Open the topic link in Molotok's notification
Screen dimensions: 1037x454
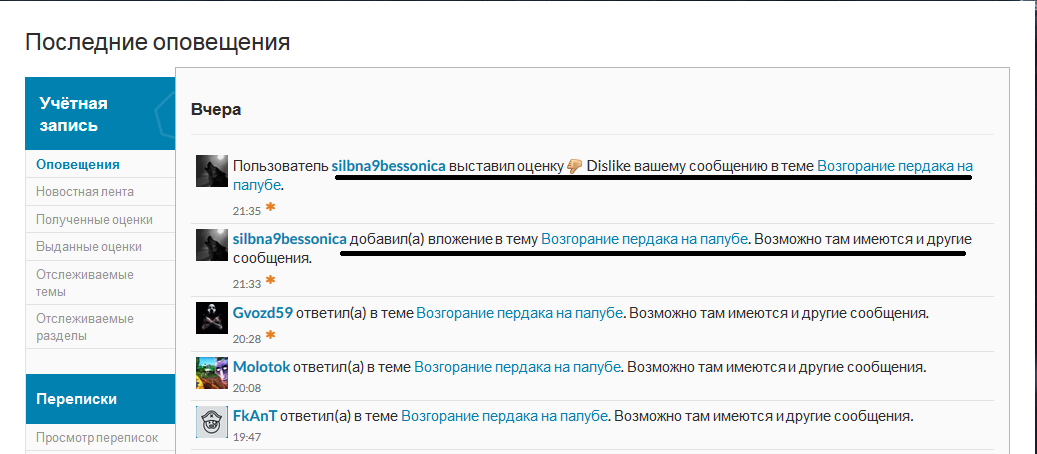tap(517, 367)
